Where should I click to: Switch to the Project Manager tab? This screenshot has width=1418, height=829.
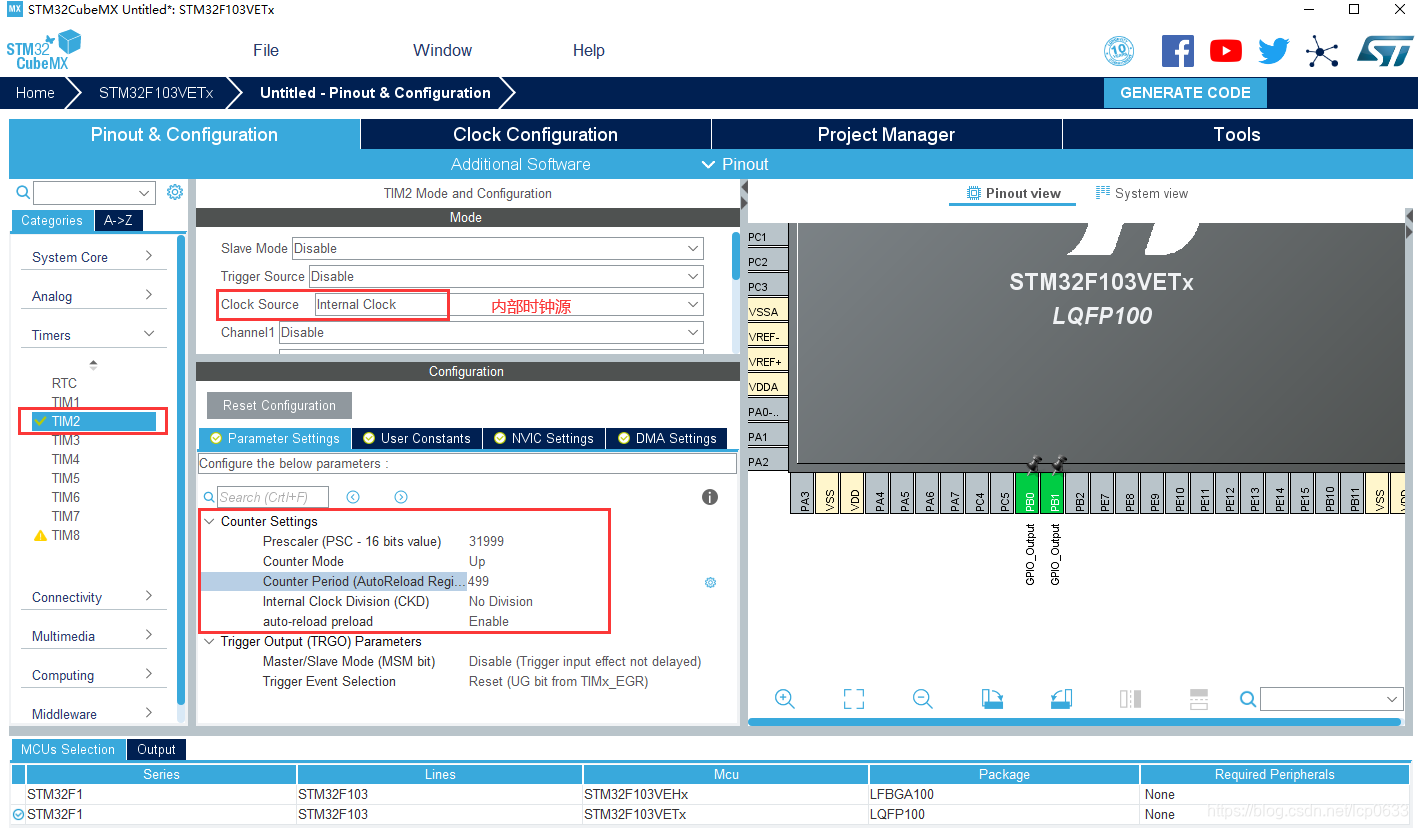click(886, 134)
